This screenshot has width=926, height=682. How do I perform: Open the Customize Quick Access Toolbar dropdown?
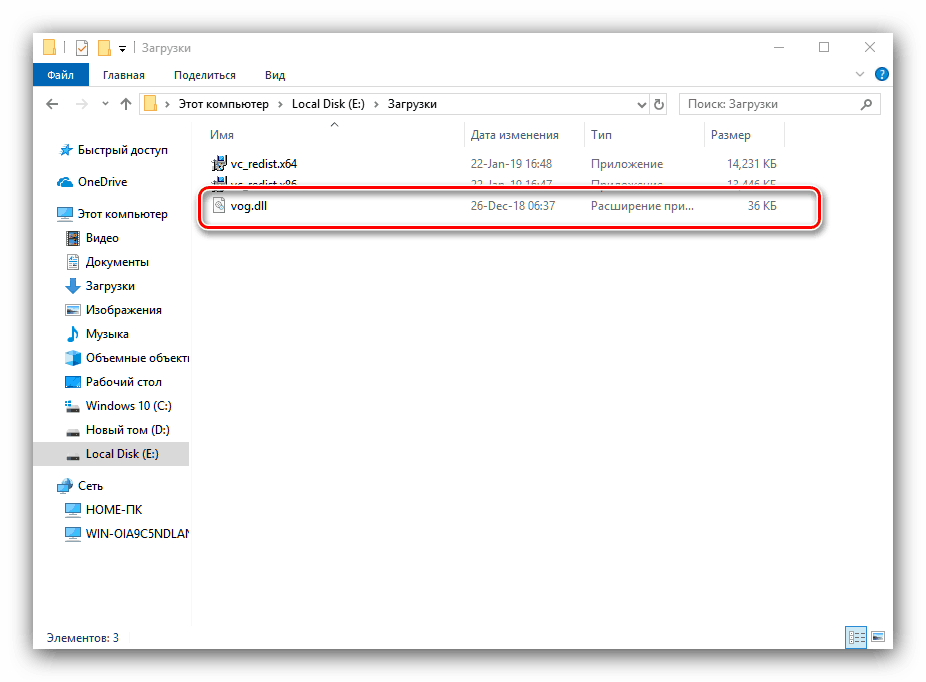[122, 49]
